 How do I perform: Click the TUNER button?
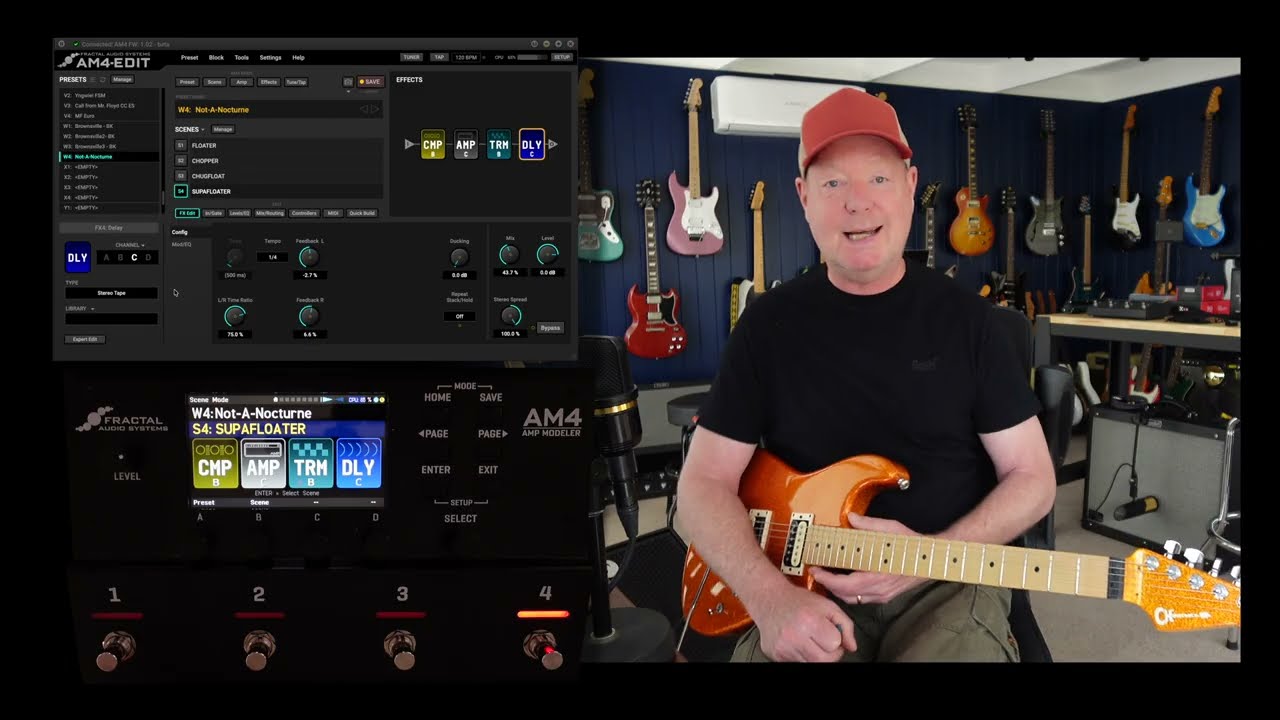coord(411,57)
